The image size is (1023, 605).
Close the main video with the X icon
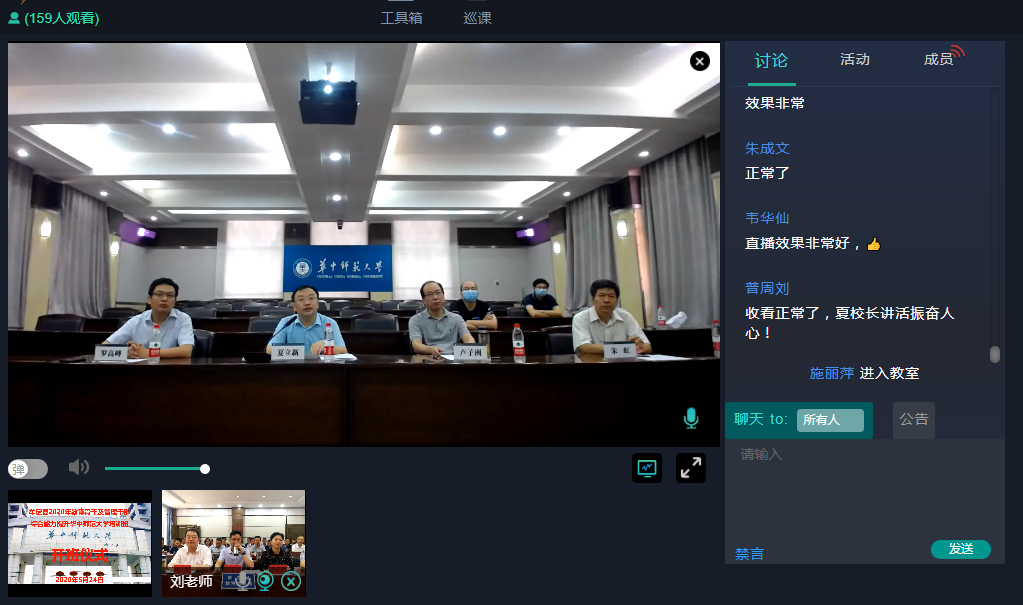tap(700, 62)
